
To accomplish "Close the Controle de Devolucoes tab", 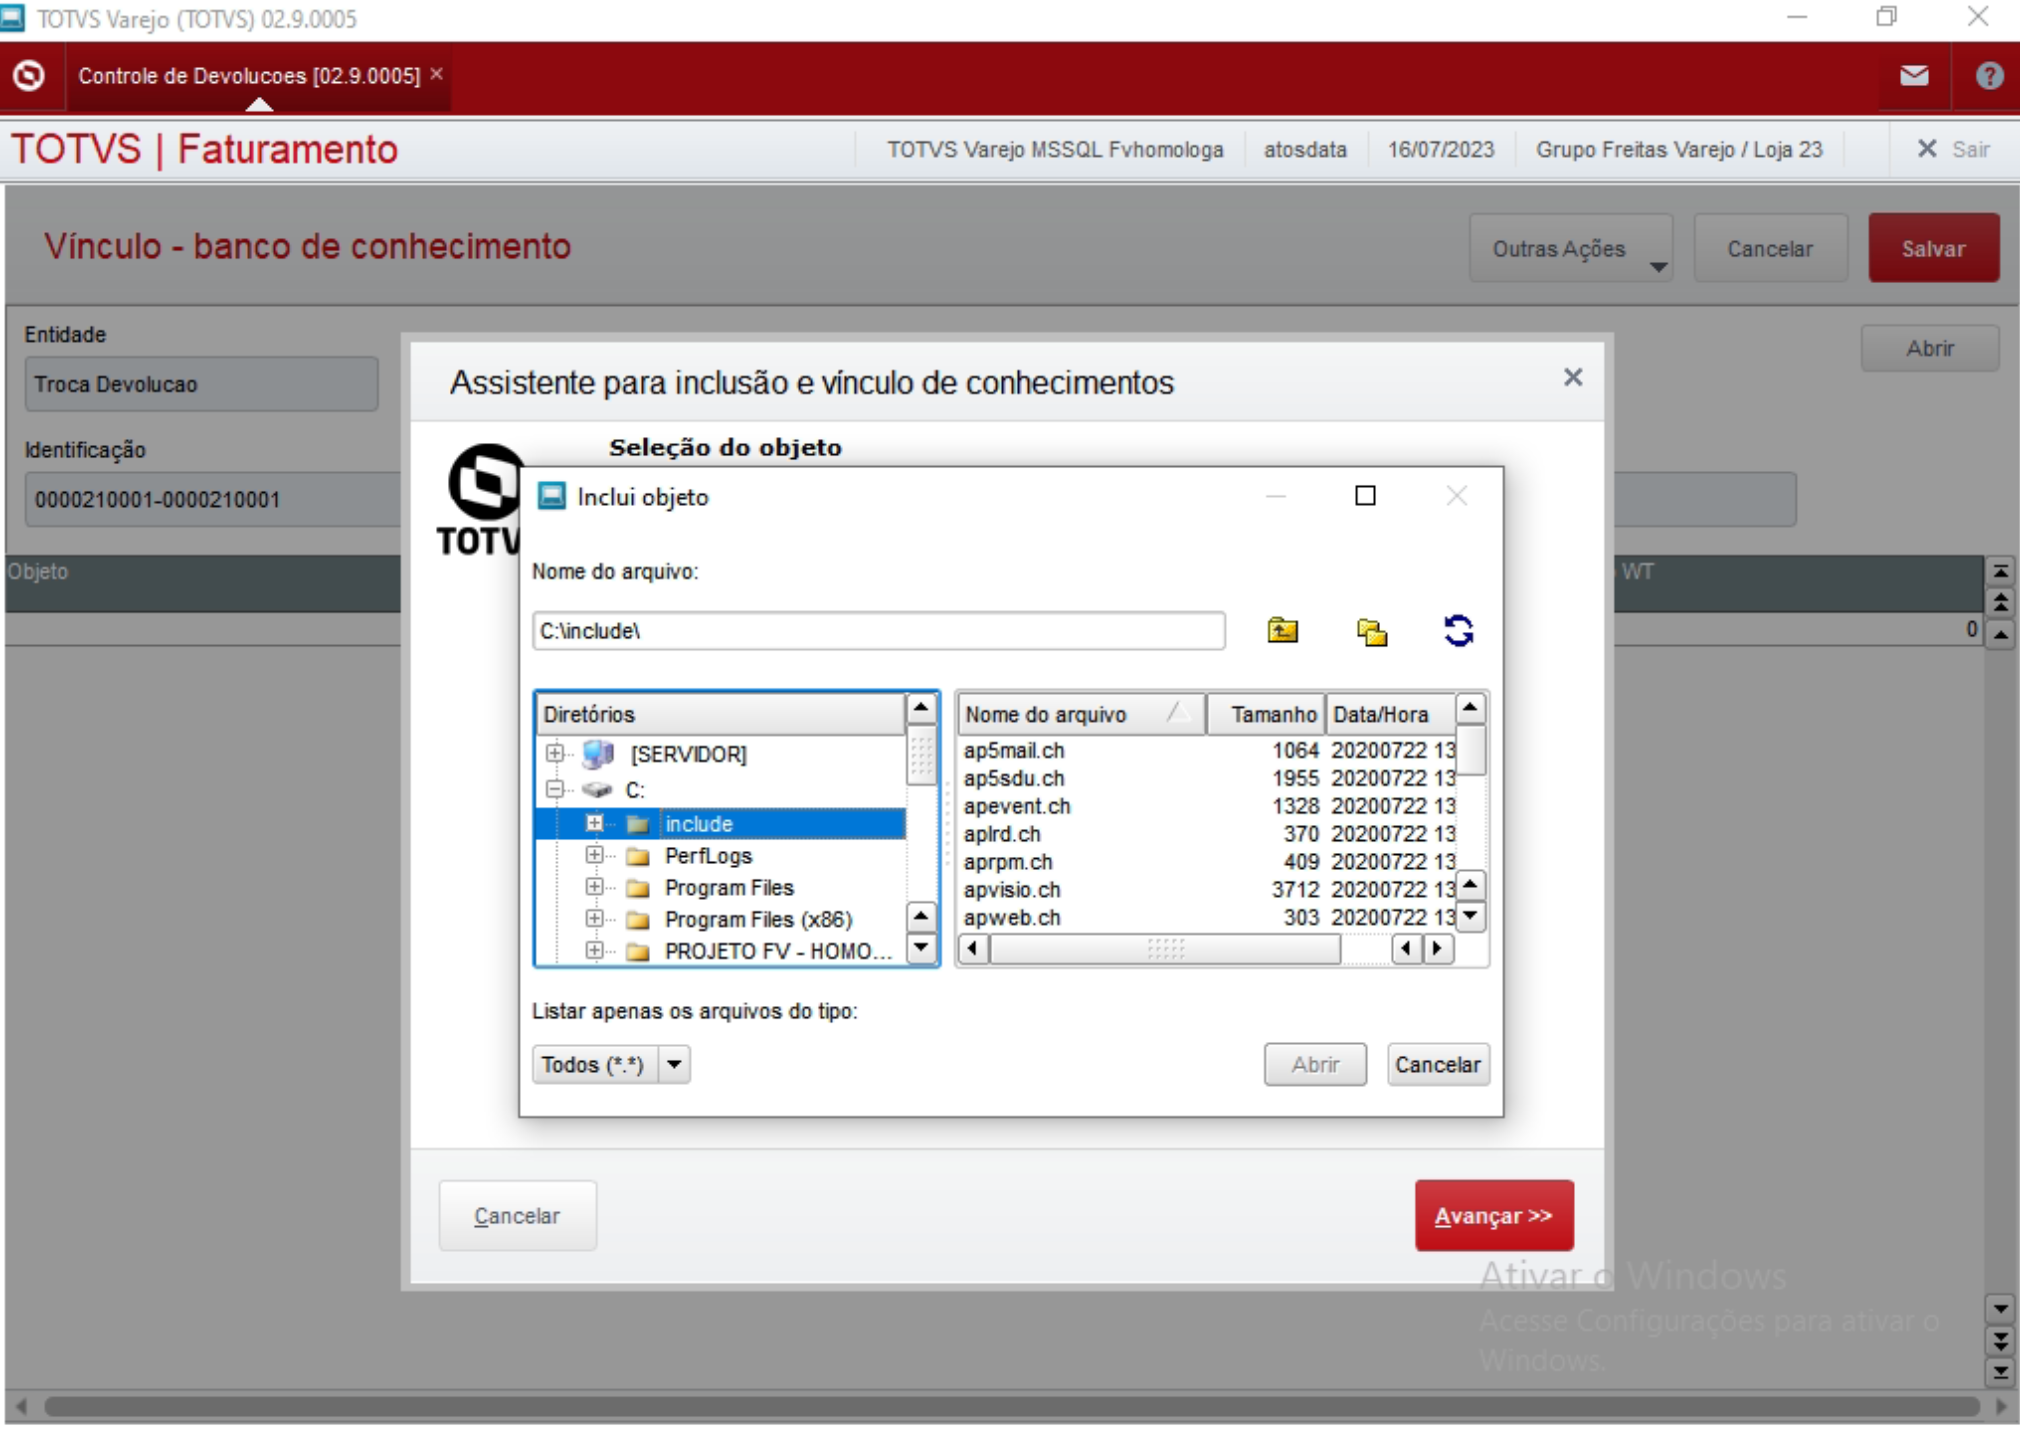I will coord(437,74).
